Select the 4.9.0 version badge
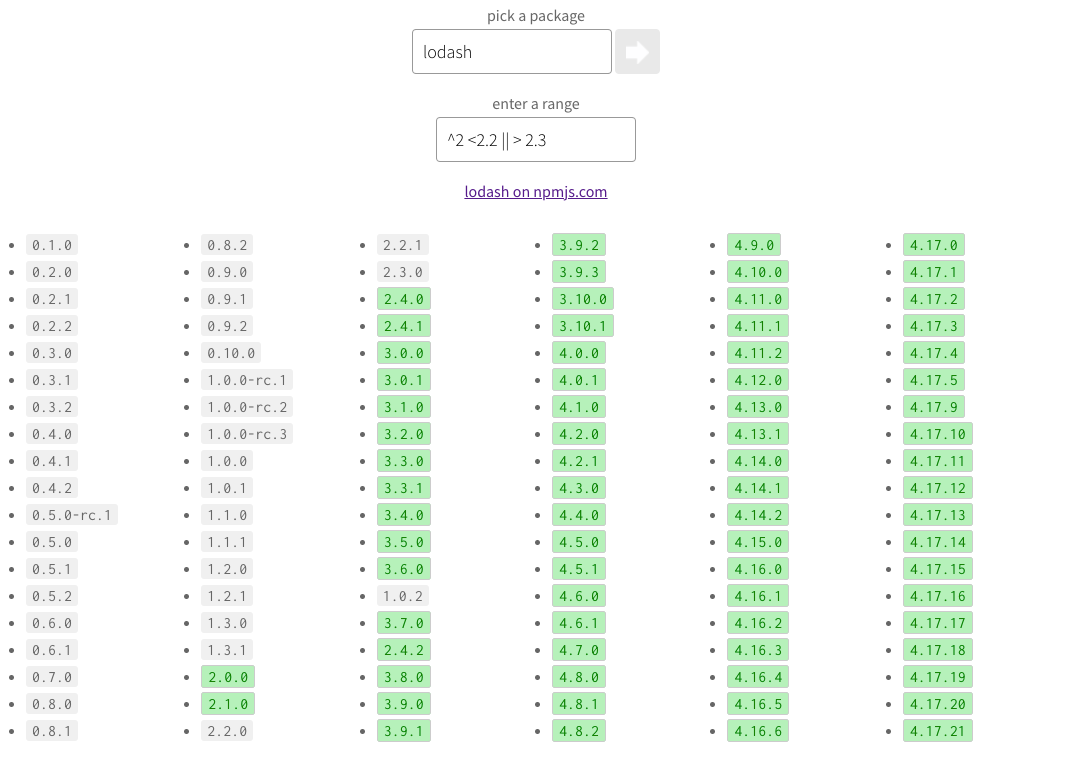1075x763 pixels. click(753, 245)
